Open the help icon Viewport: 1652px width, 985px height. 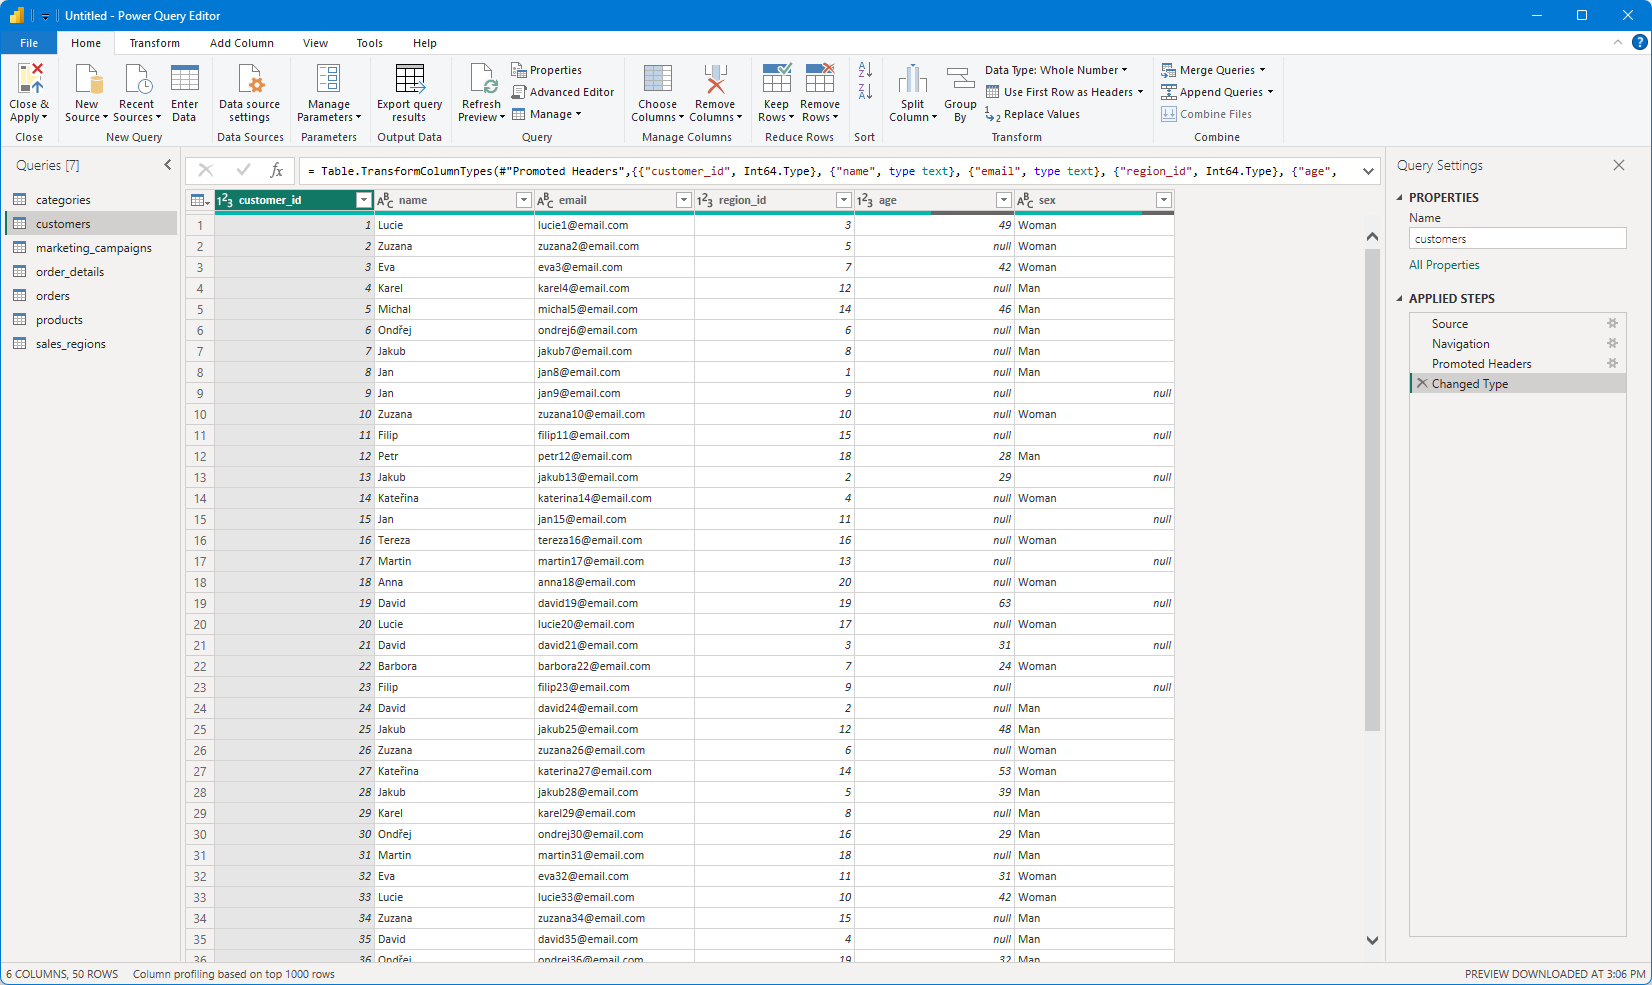[1640, 42]
